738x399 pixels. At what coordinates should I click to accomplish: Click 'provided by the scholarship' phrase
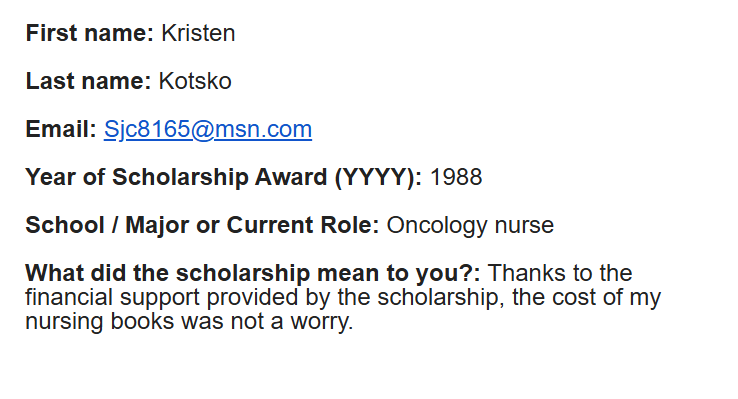click(x=356, y=297)
